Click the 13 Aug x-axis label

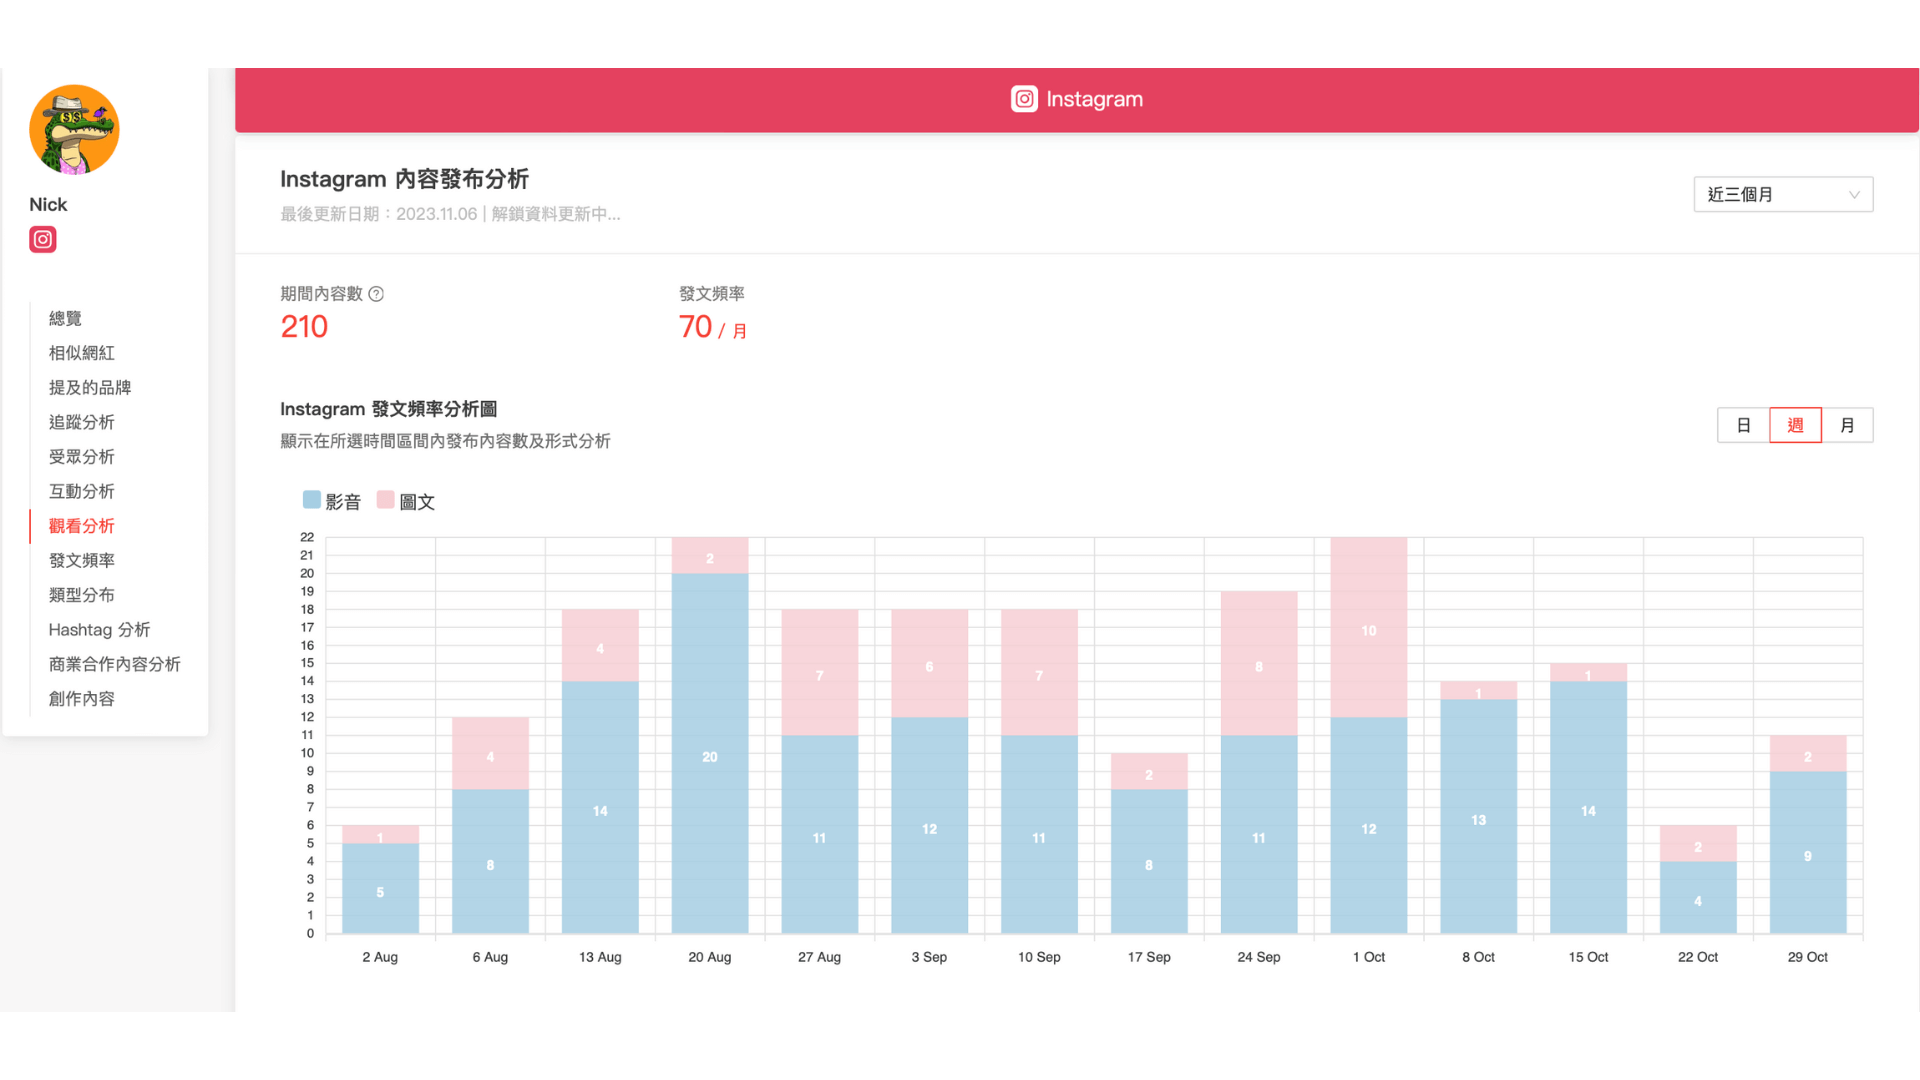pyautogui.click(x=600, y=957)
